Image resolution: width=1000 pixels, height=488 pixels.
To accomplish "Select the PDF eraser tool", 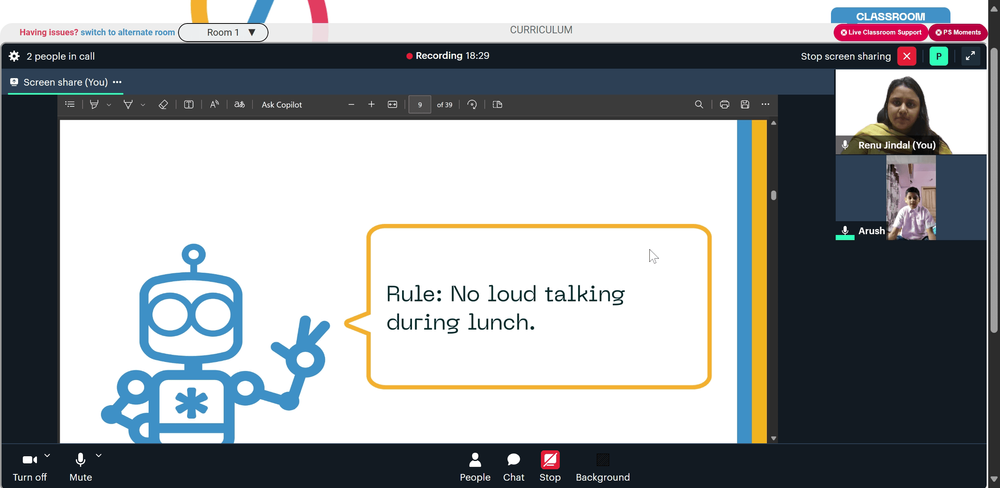I will pos(163,105).
